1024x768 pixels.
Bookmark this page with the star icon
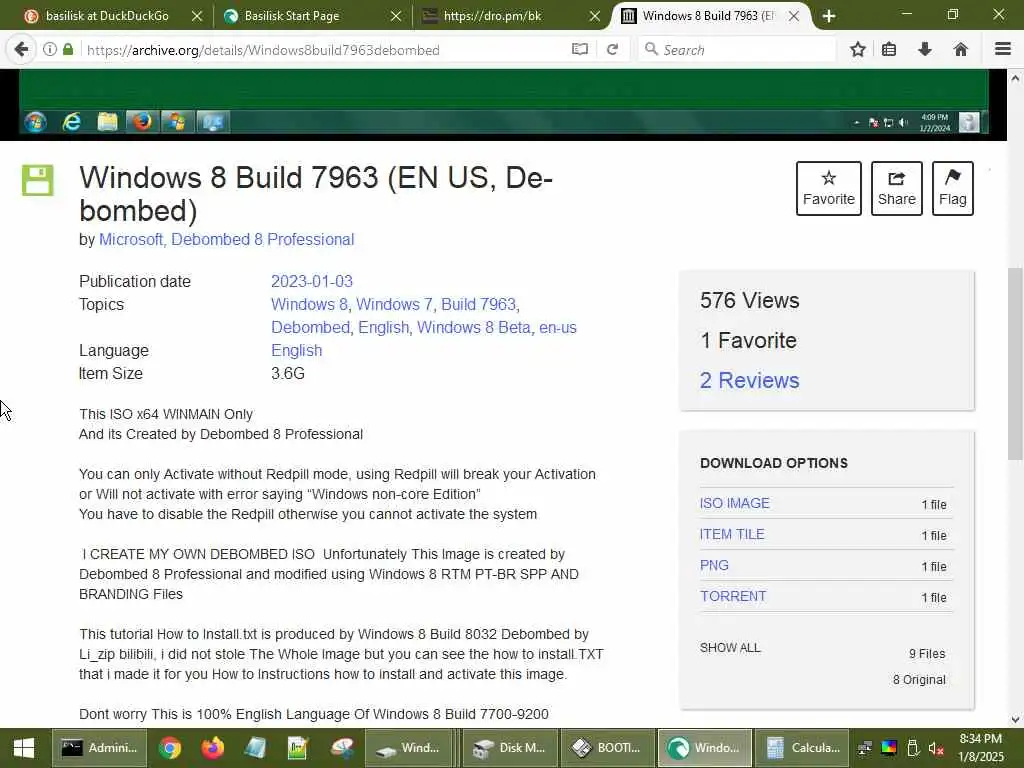pyautogui.click(x=857, y=50)
